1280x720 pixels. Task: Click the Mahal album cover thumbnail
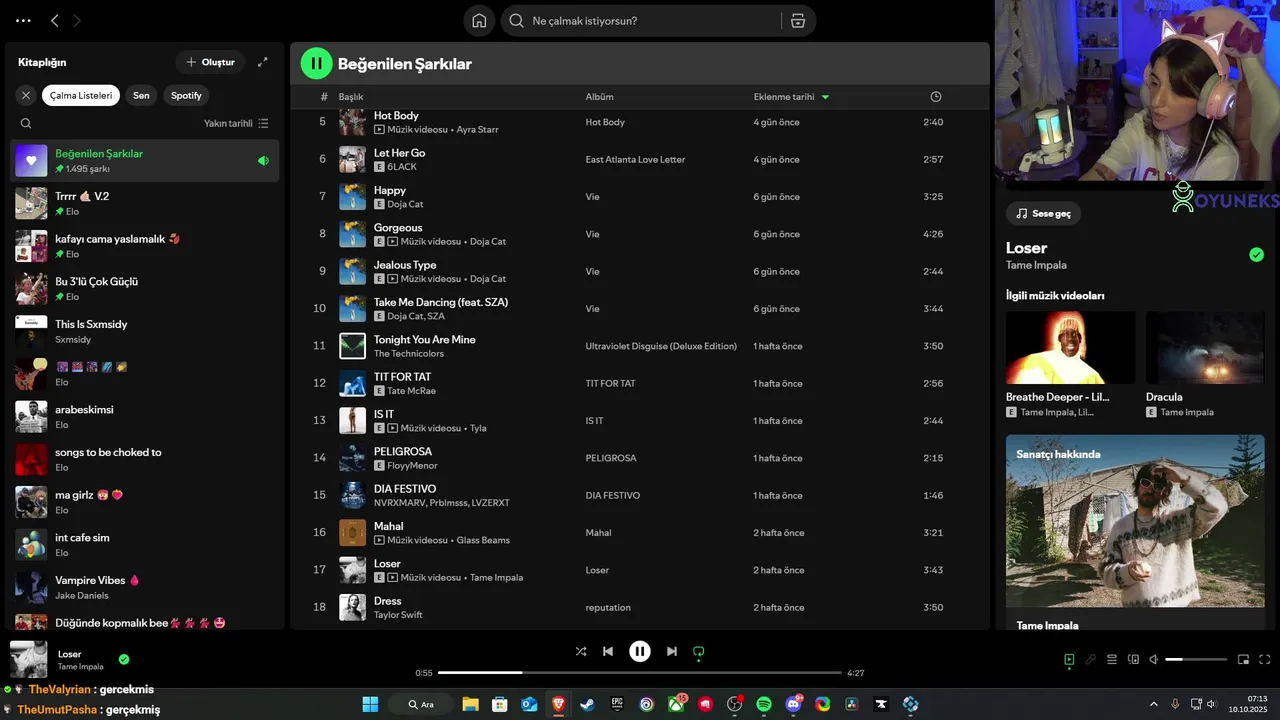tap(352, 533)
